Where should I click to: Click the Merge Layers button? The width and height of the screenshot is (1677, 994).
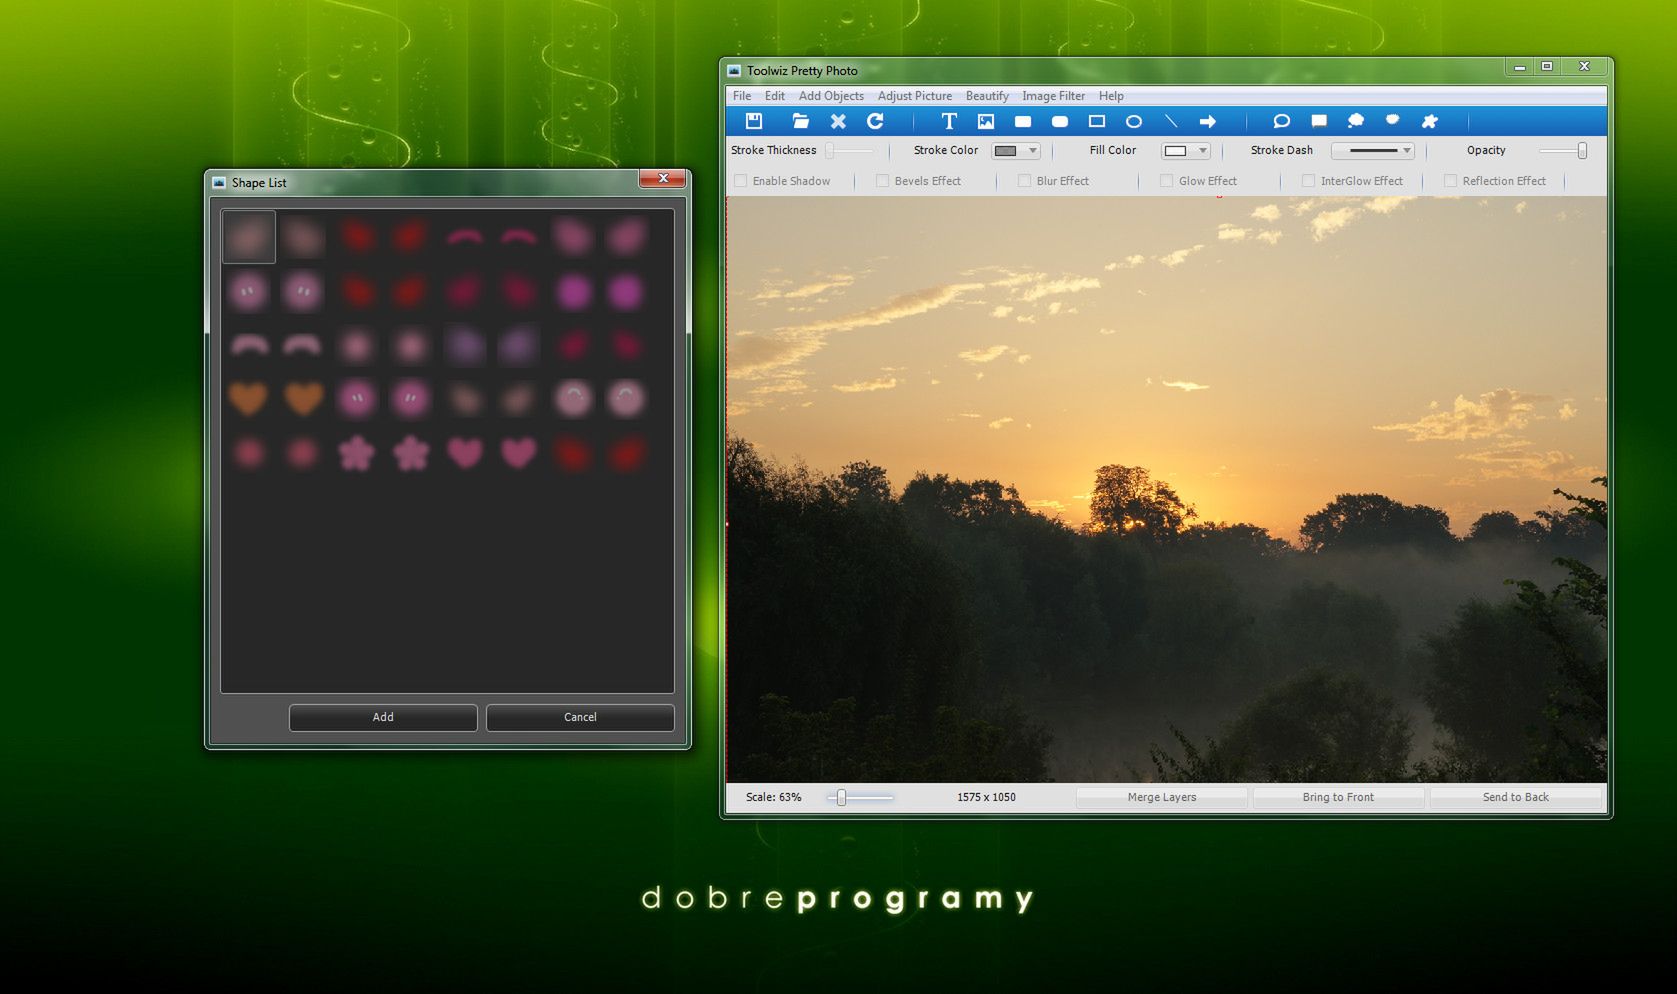tap(1162, 797)
